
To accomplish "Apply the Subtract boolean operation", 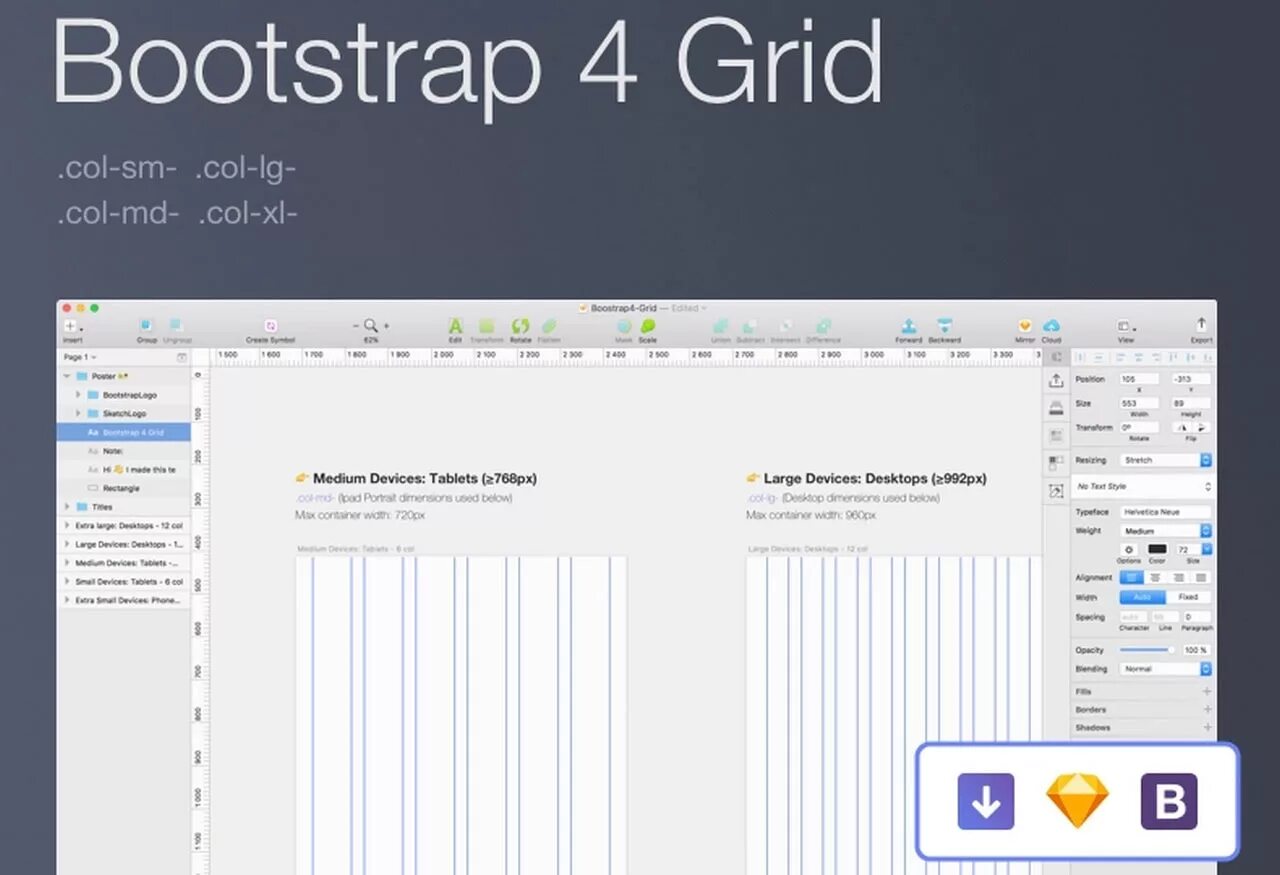I will tap(750, 326).
